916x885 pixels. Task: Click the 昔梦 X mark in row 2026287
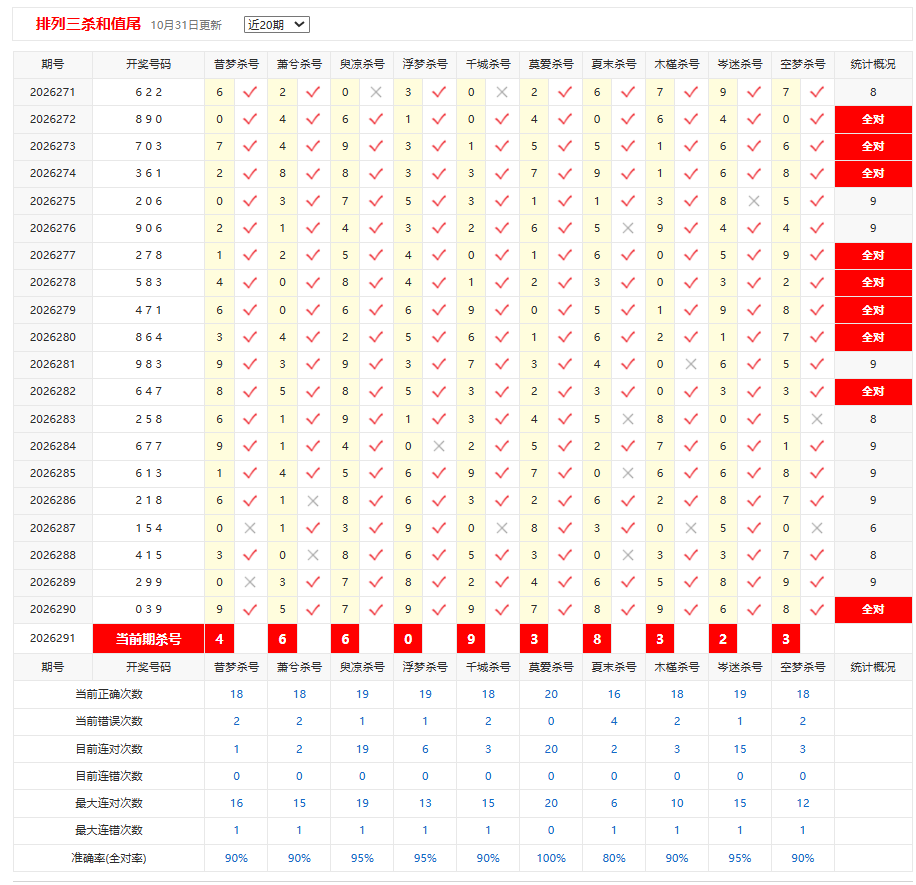coord(250,528)
